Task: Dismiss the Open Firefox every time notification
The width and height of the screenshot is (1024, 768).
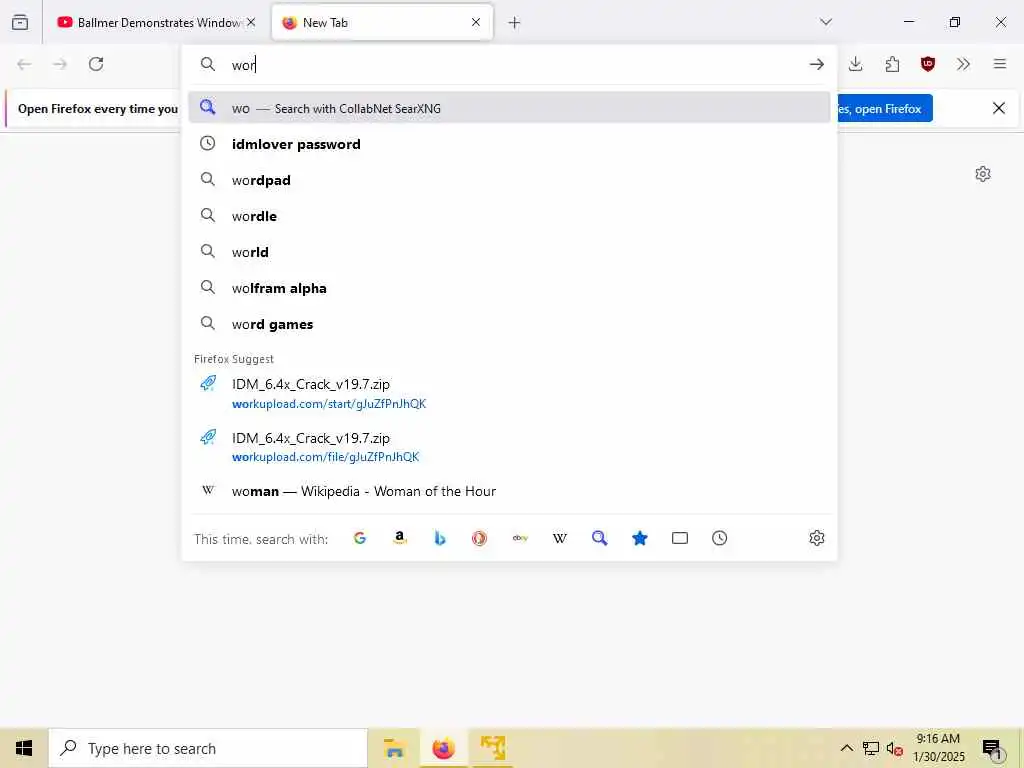Action: click(x=999, y=108)
